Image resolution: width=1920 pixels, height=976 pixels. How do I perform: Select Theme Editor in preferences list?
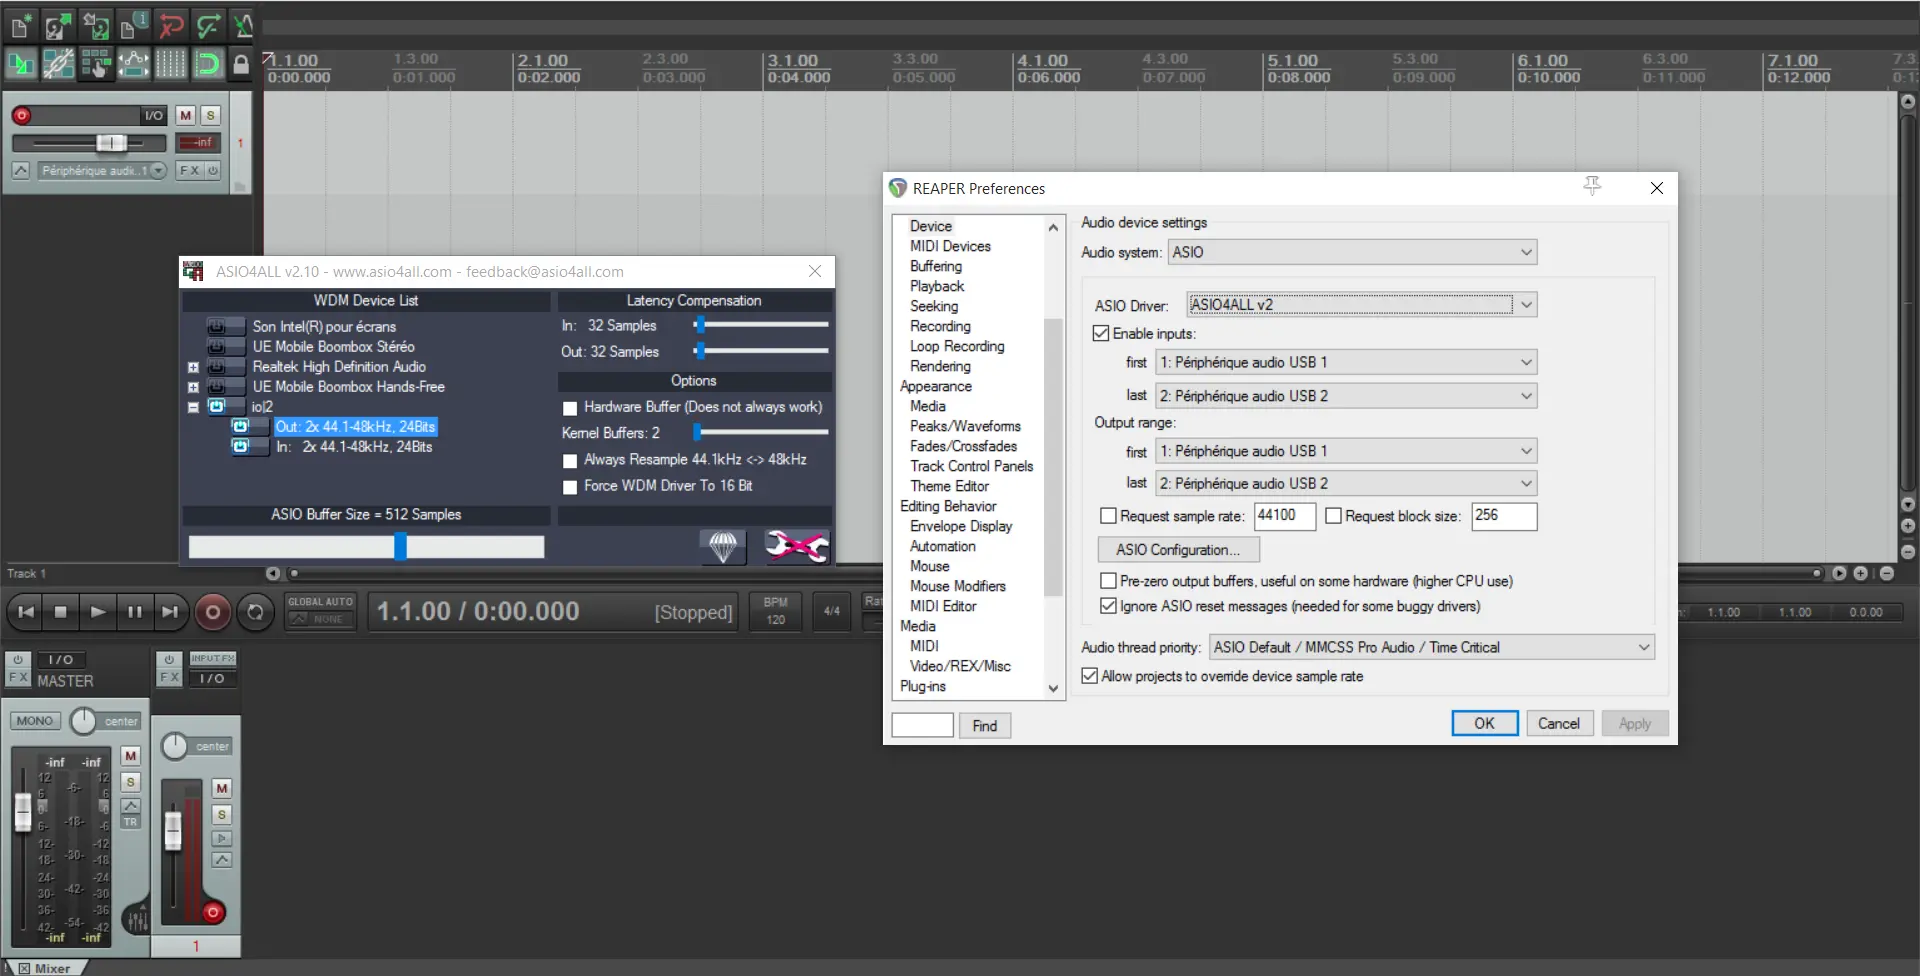(949, 486)
